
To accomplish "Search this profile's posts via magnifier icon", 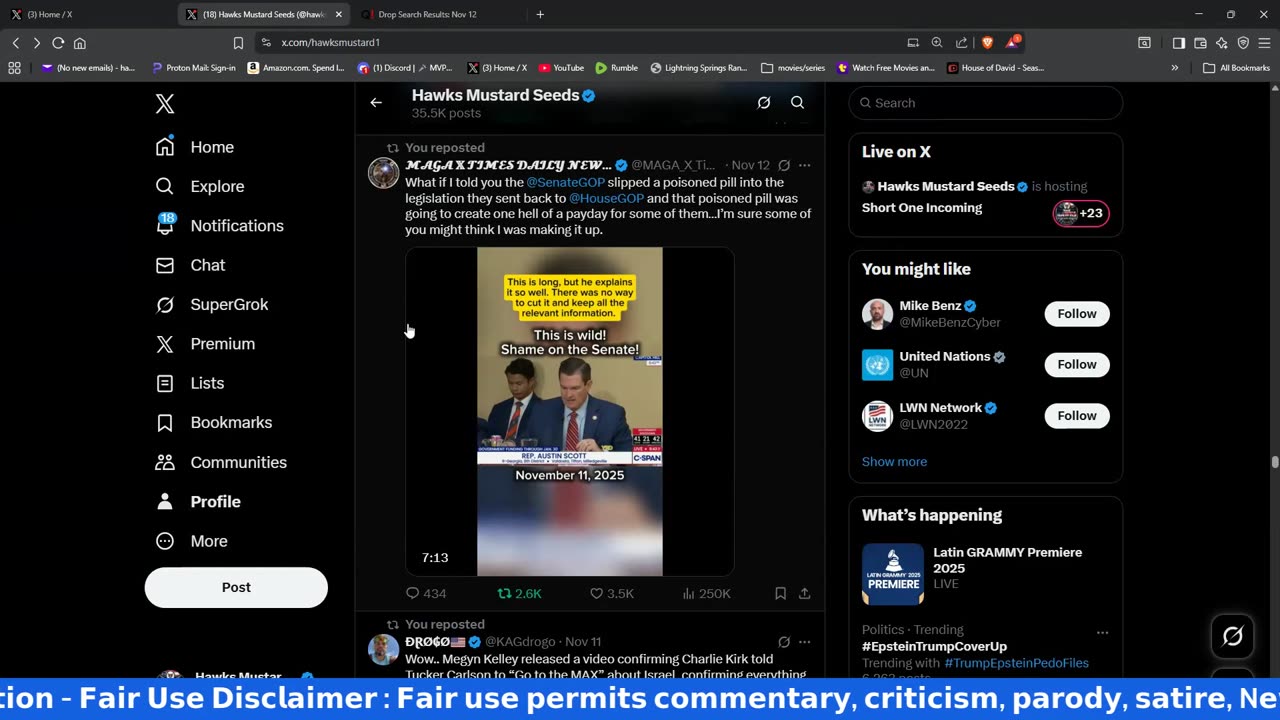I will tap(797, 102).
